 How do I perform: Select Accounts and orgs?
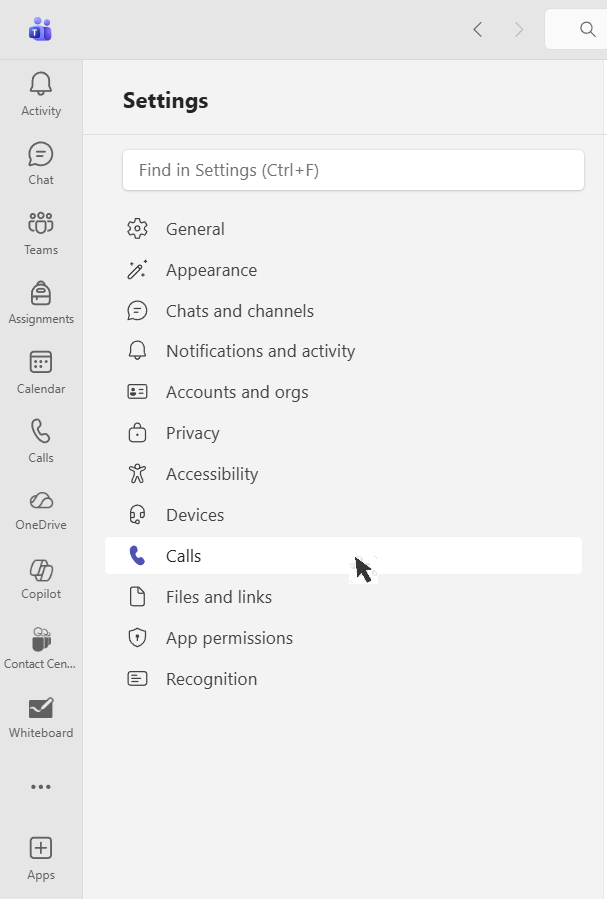[343, 392]
